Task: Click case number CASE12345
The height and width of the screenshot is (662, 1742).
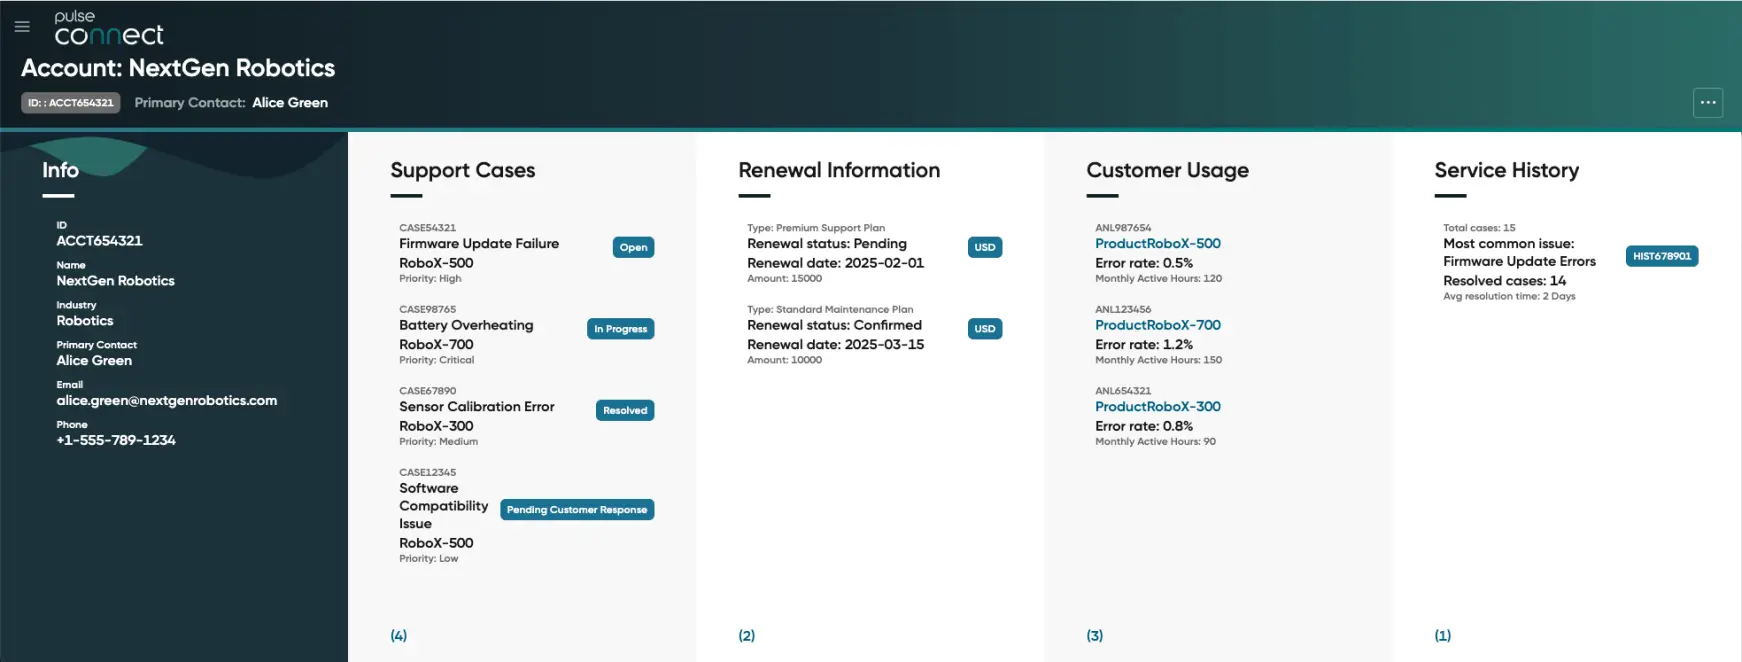Action: 427,472
